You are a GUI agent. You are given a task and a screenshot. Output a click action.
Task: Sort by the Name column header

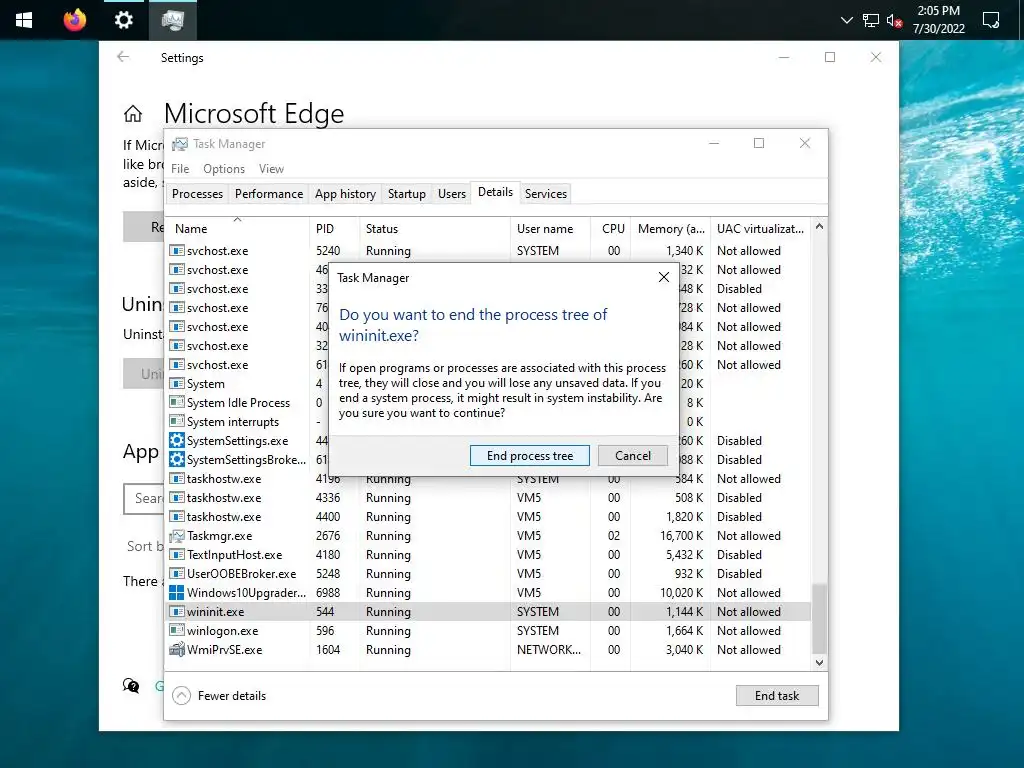pos(236,228)
